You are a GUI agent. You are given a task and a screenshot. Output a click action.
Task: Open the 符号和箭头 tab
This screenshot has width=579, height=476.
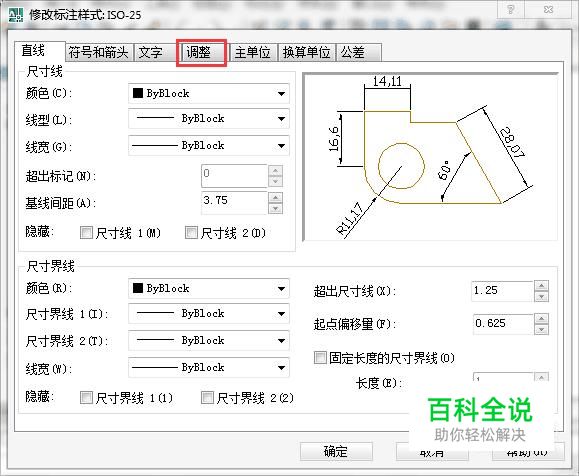point(99,52)
